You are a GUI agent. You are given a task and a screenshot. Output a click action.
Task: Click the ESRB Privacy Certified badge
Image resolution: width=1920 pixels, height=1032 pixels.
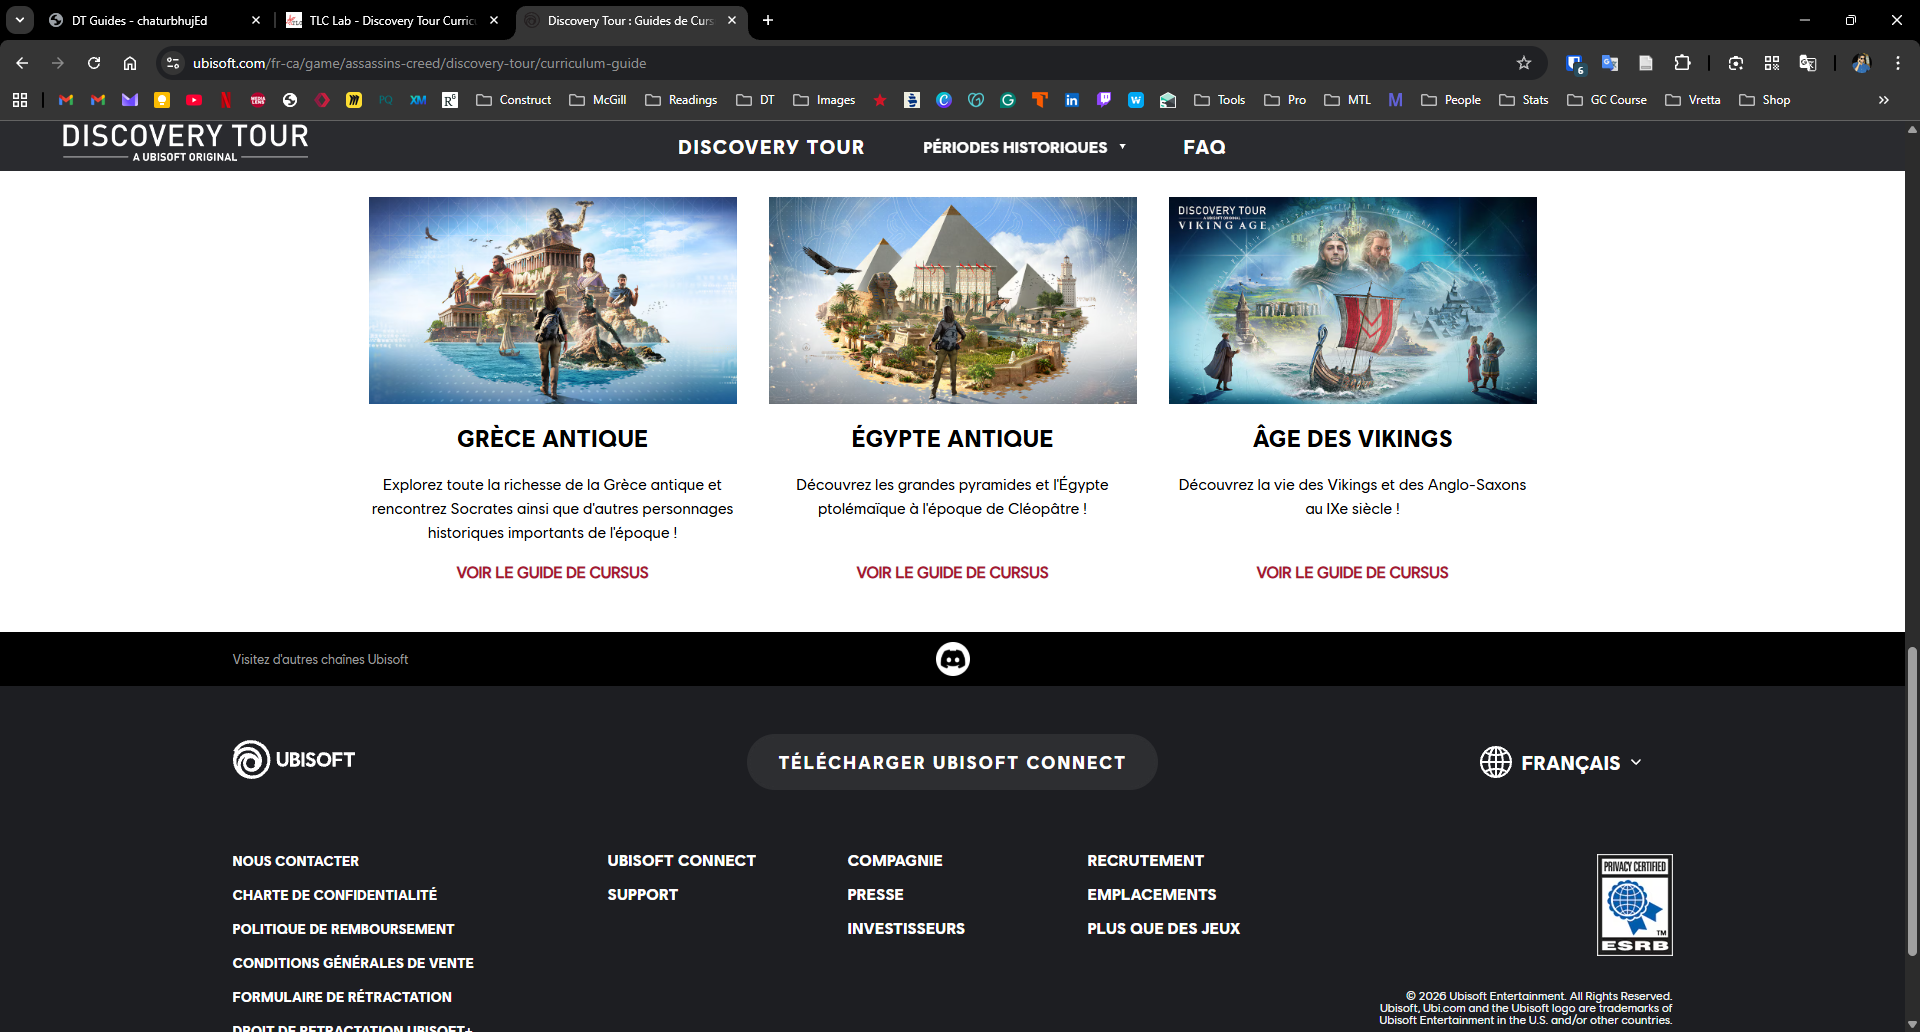pyautogui.click(x=1634, y=905)
